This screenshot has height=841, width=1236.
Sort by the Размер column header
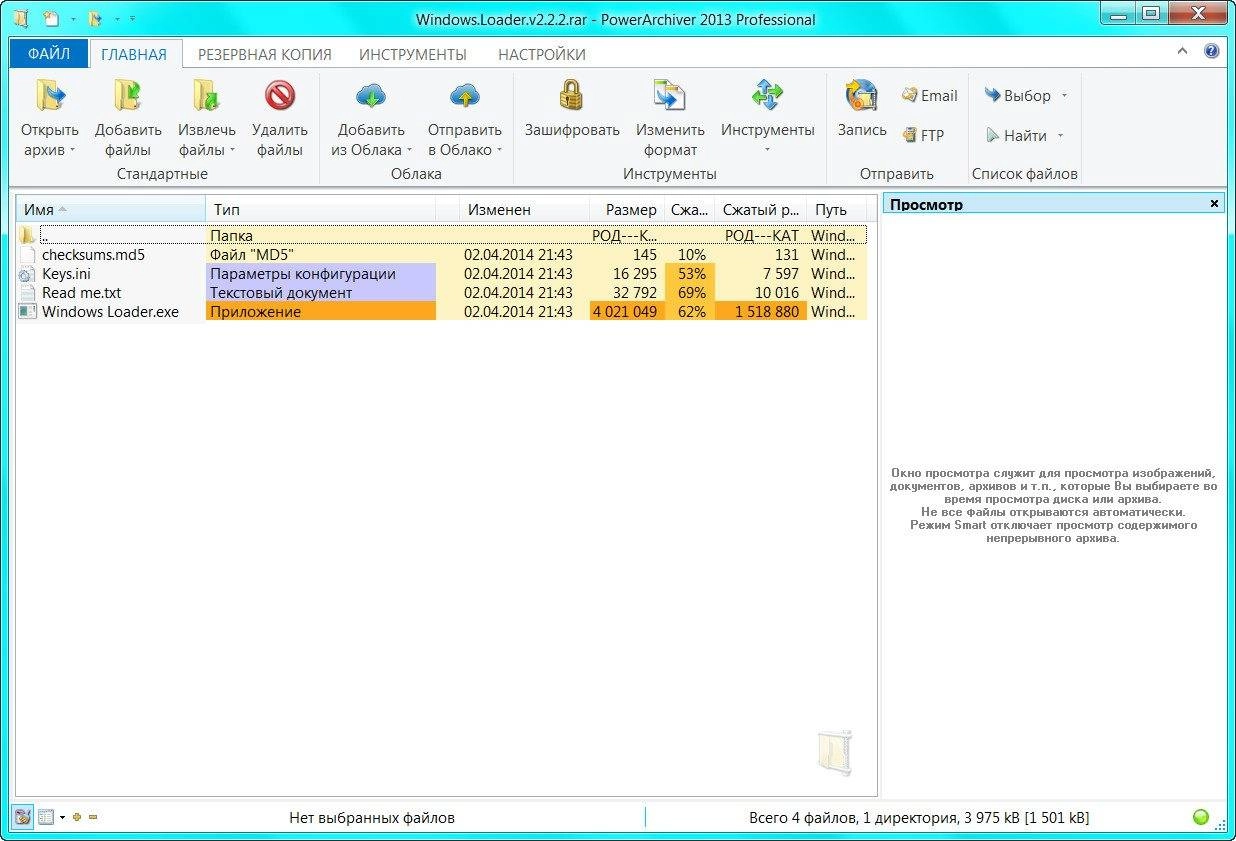coord(626,210)
